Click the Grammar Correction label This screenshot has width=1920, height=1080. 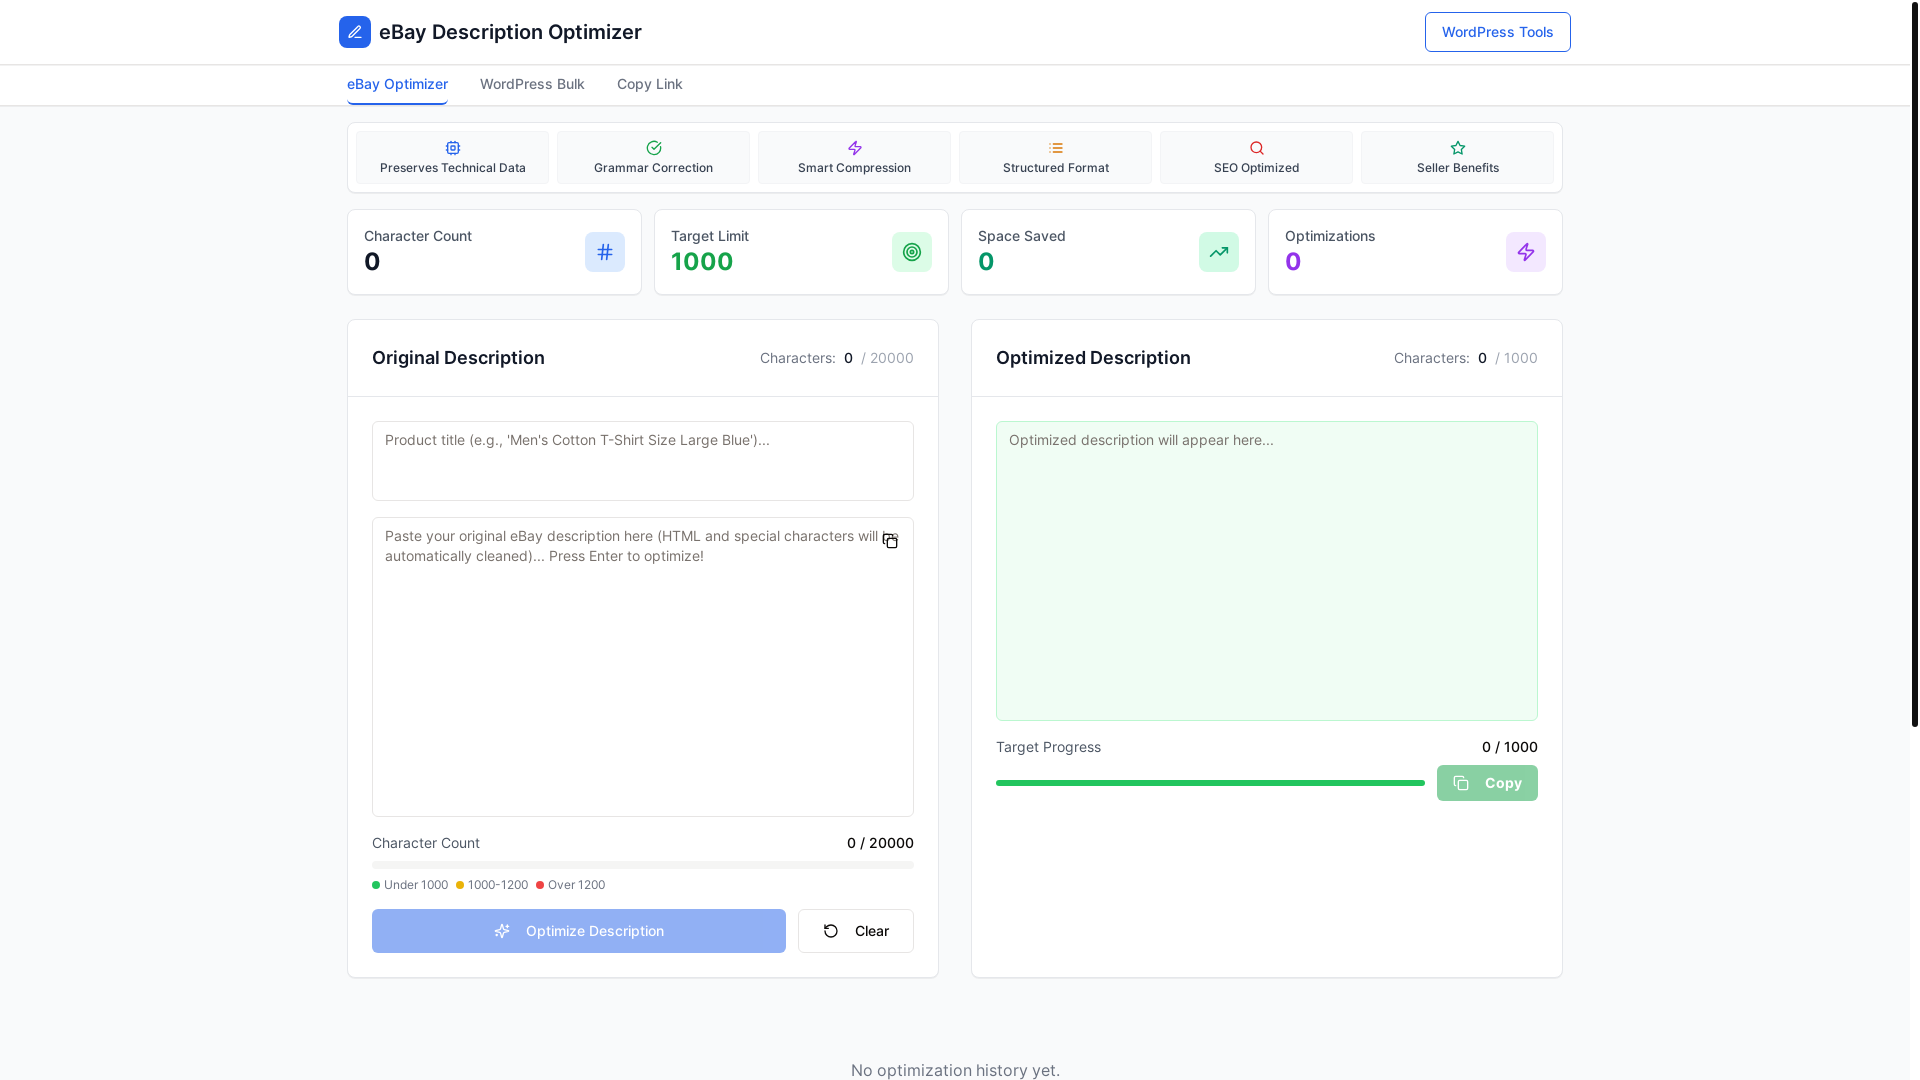(x=654, y=168)
